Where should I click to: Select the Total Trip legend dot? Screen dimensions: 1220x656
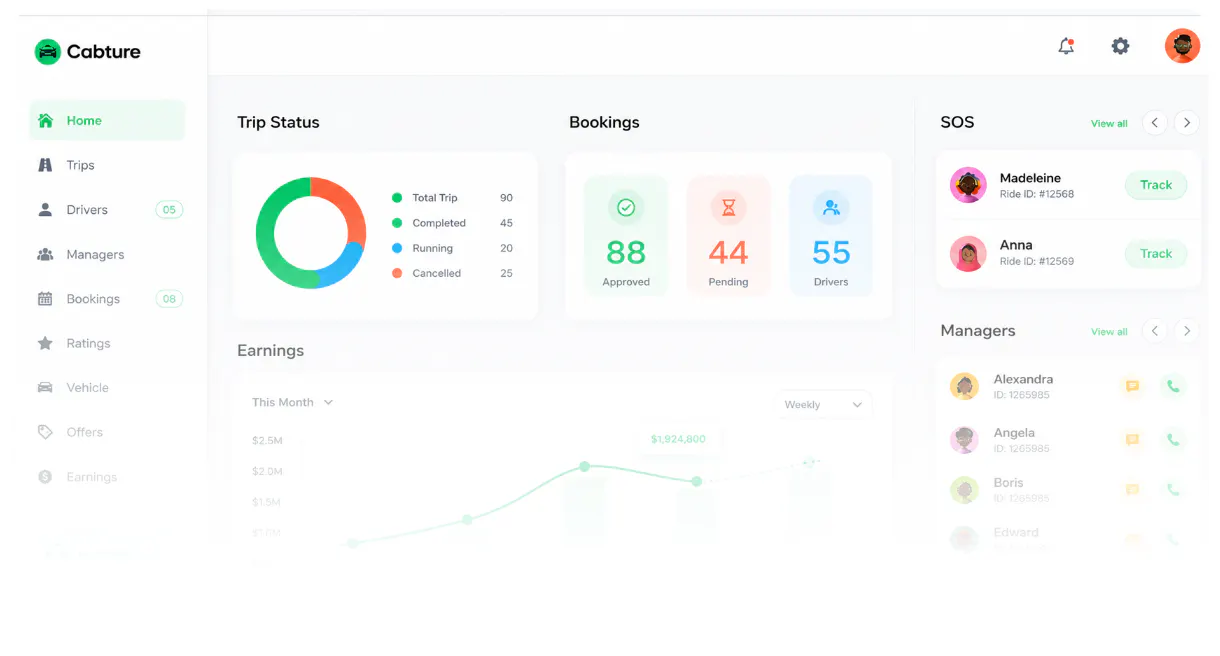[397, 198]
